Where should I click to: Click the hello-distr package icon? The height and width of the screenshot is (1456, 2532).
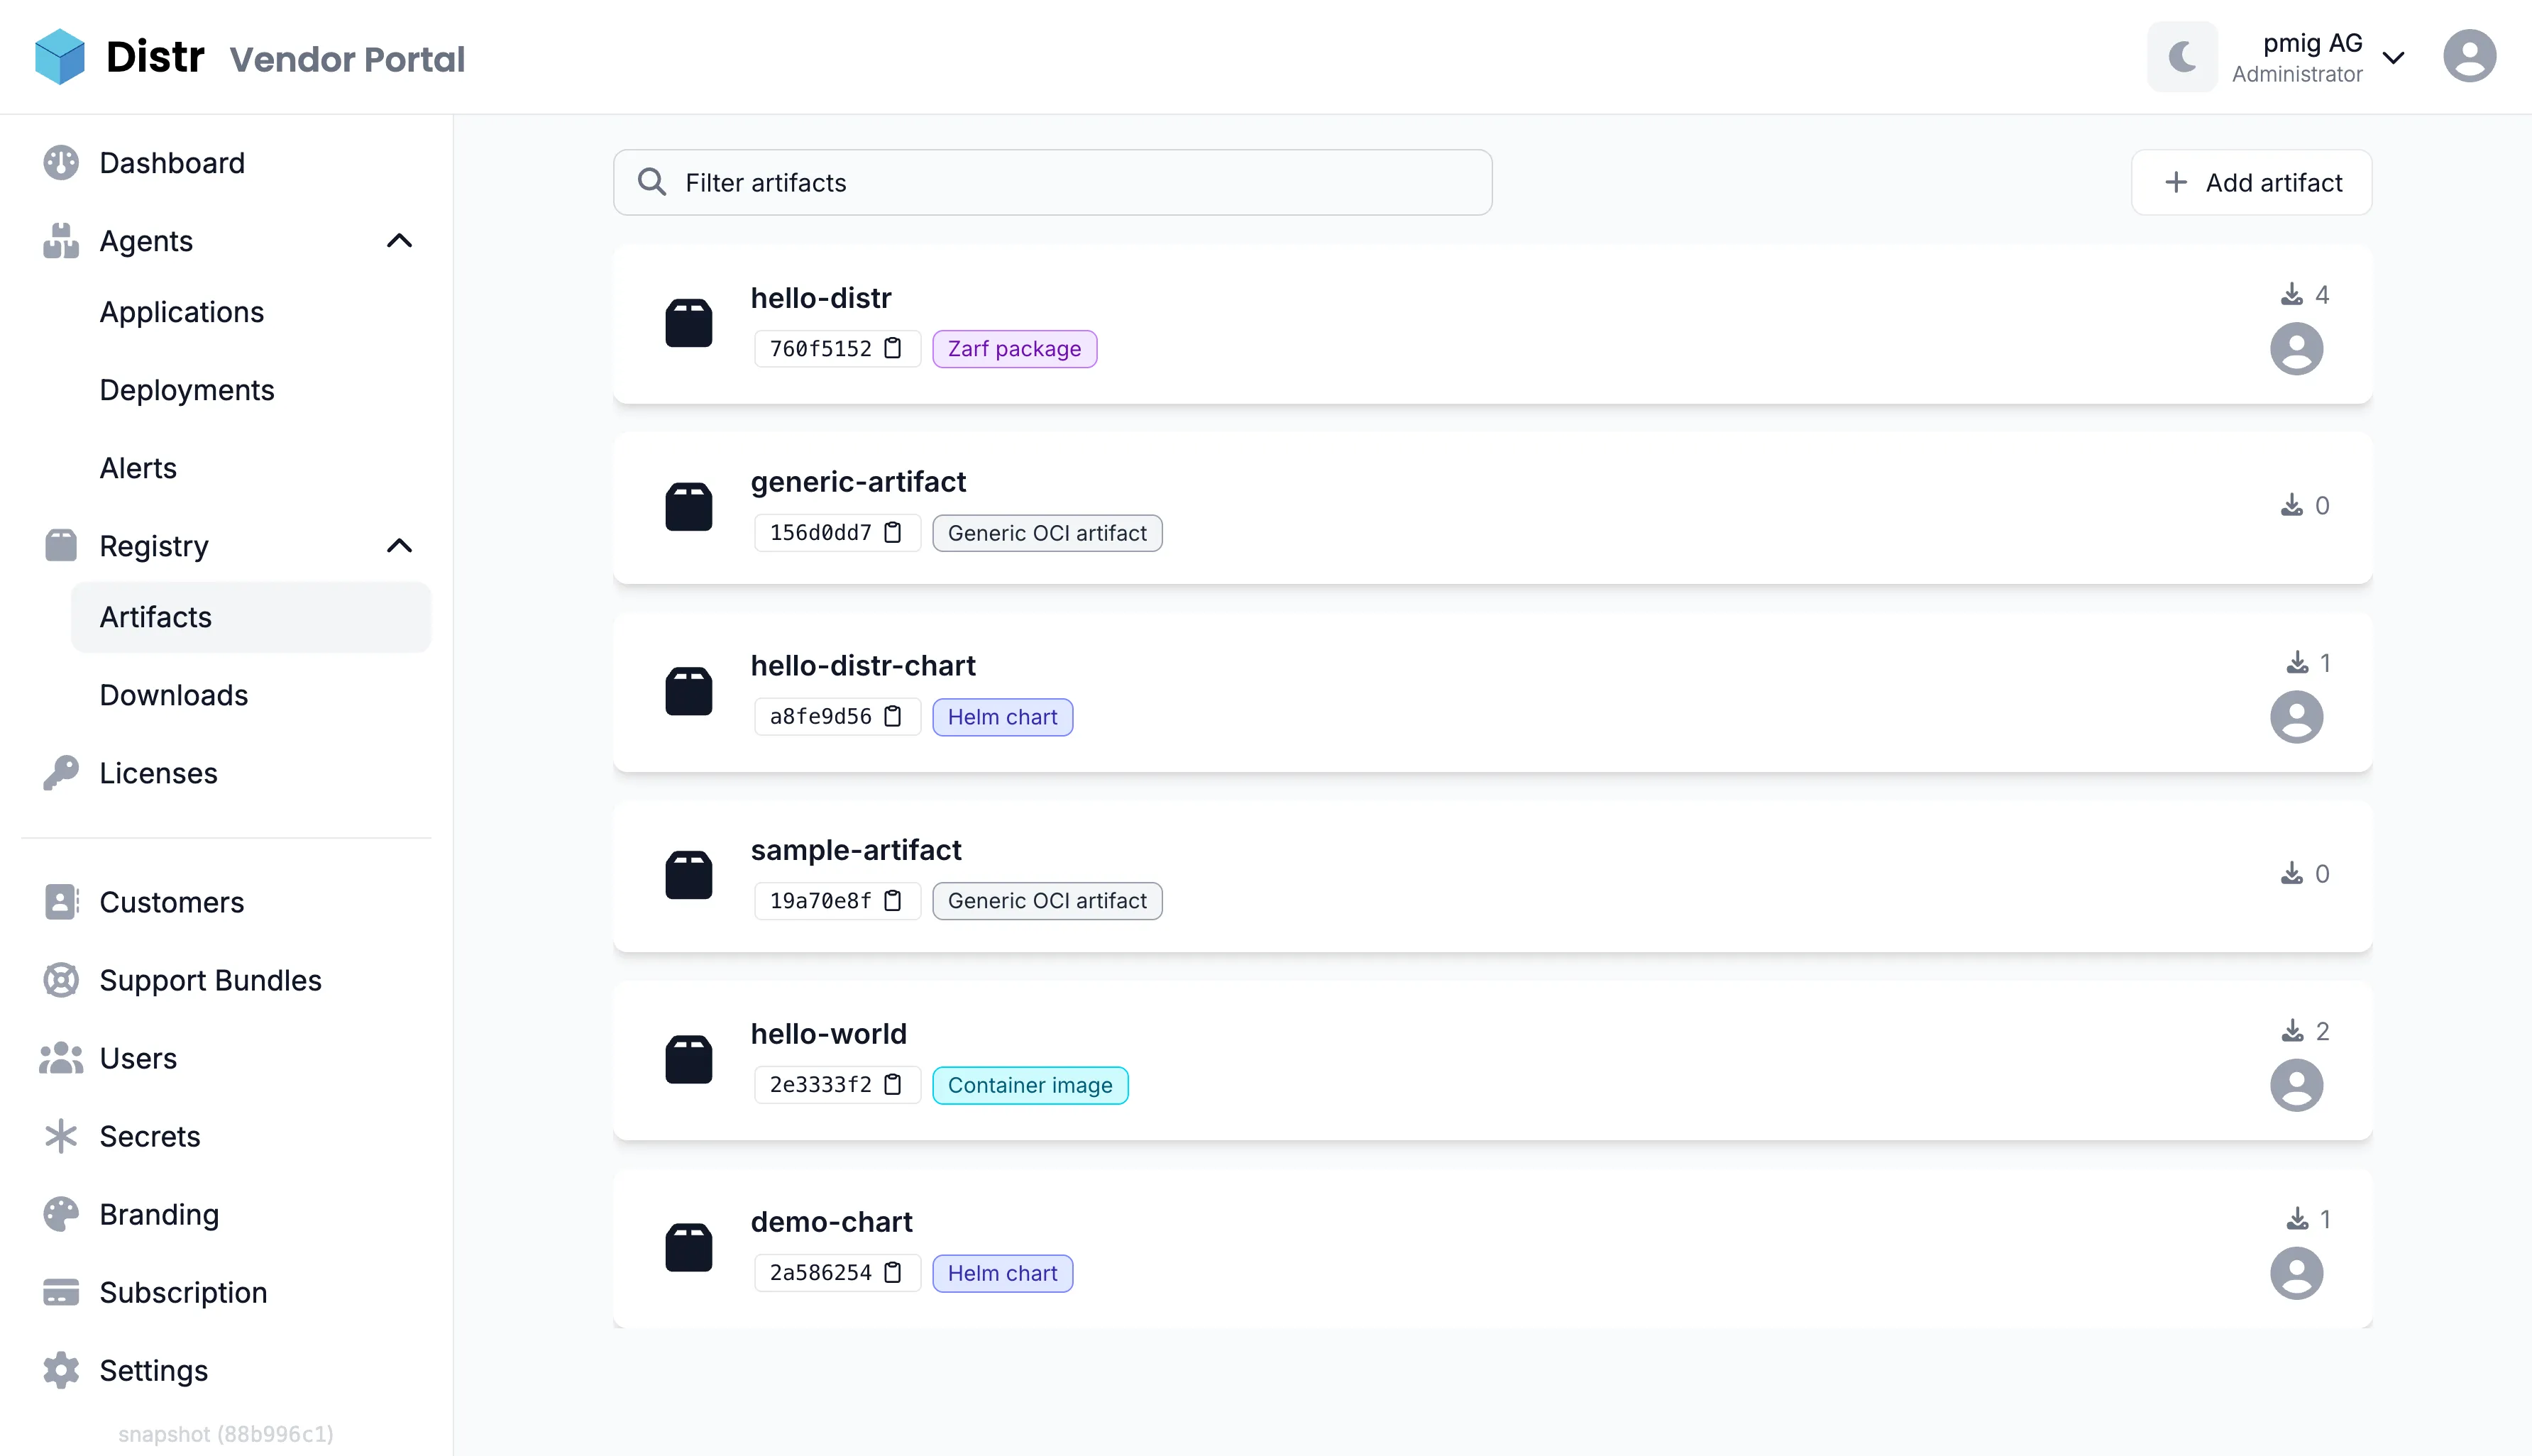click(x=689, y=323)
